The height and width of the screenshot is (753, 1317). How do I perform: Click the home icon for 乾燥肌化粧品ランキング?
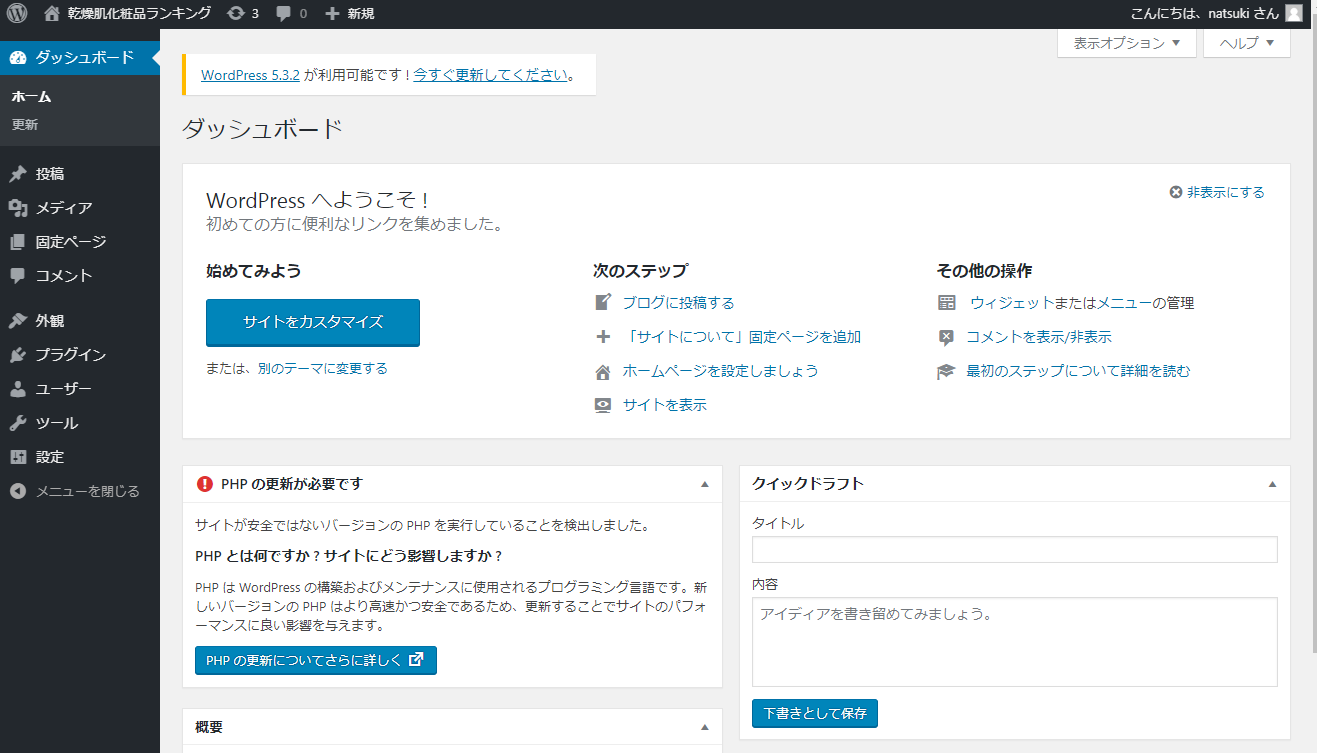click(52, 13)
